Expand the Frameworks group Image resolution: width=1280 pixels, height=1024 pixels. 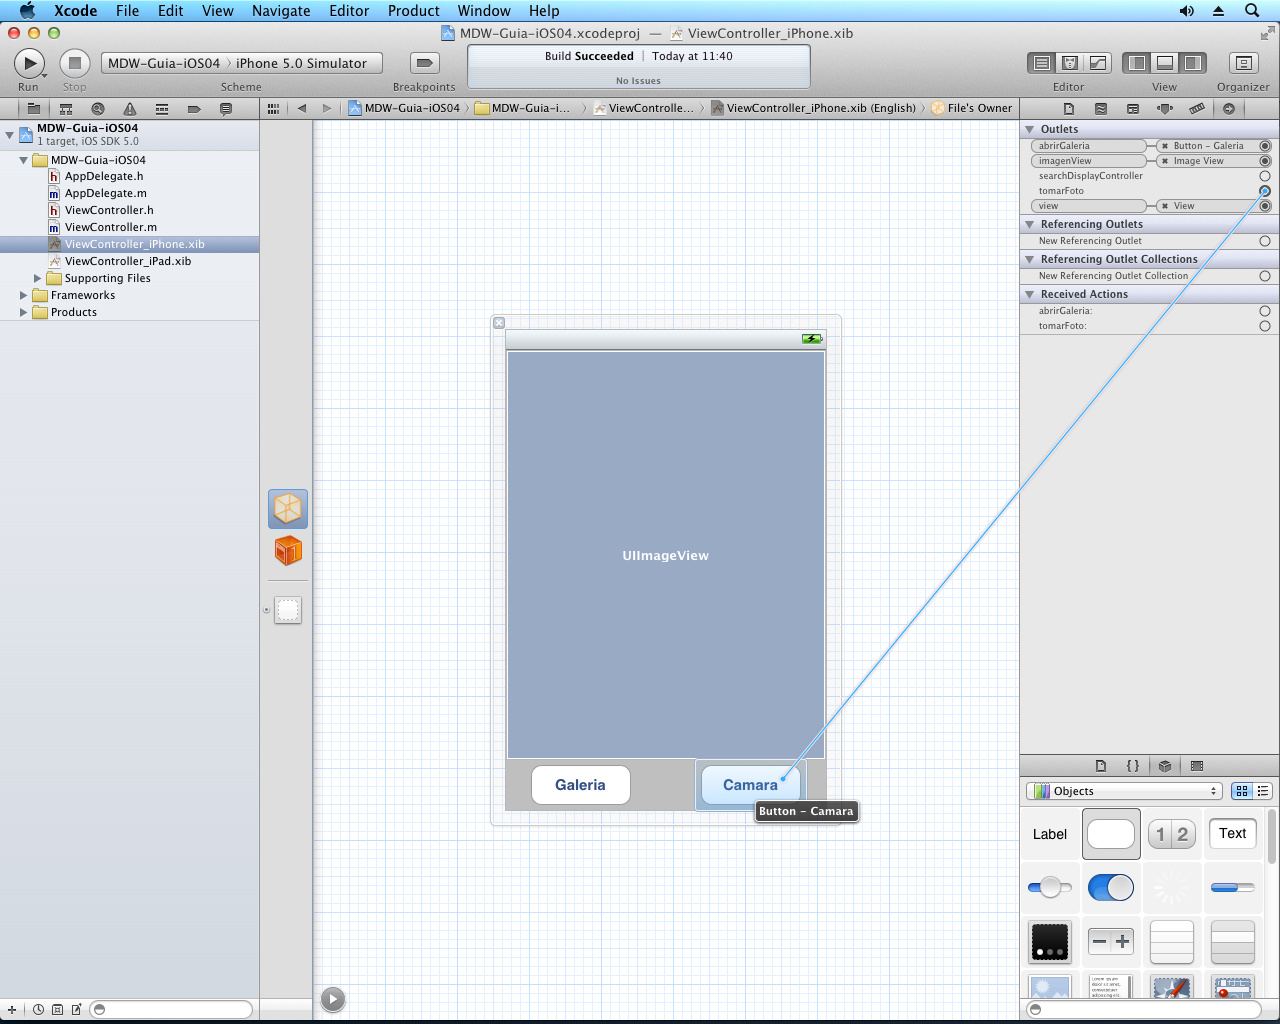pyautogui.click(x=23, y=295)
